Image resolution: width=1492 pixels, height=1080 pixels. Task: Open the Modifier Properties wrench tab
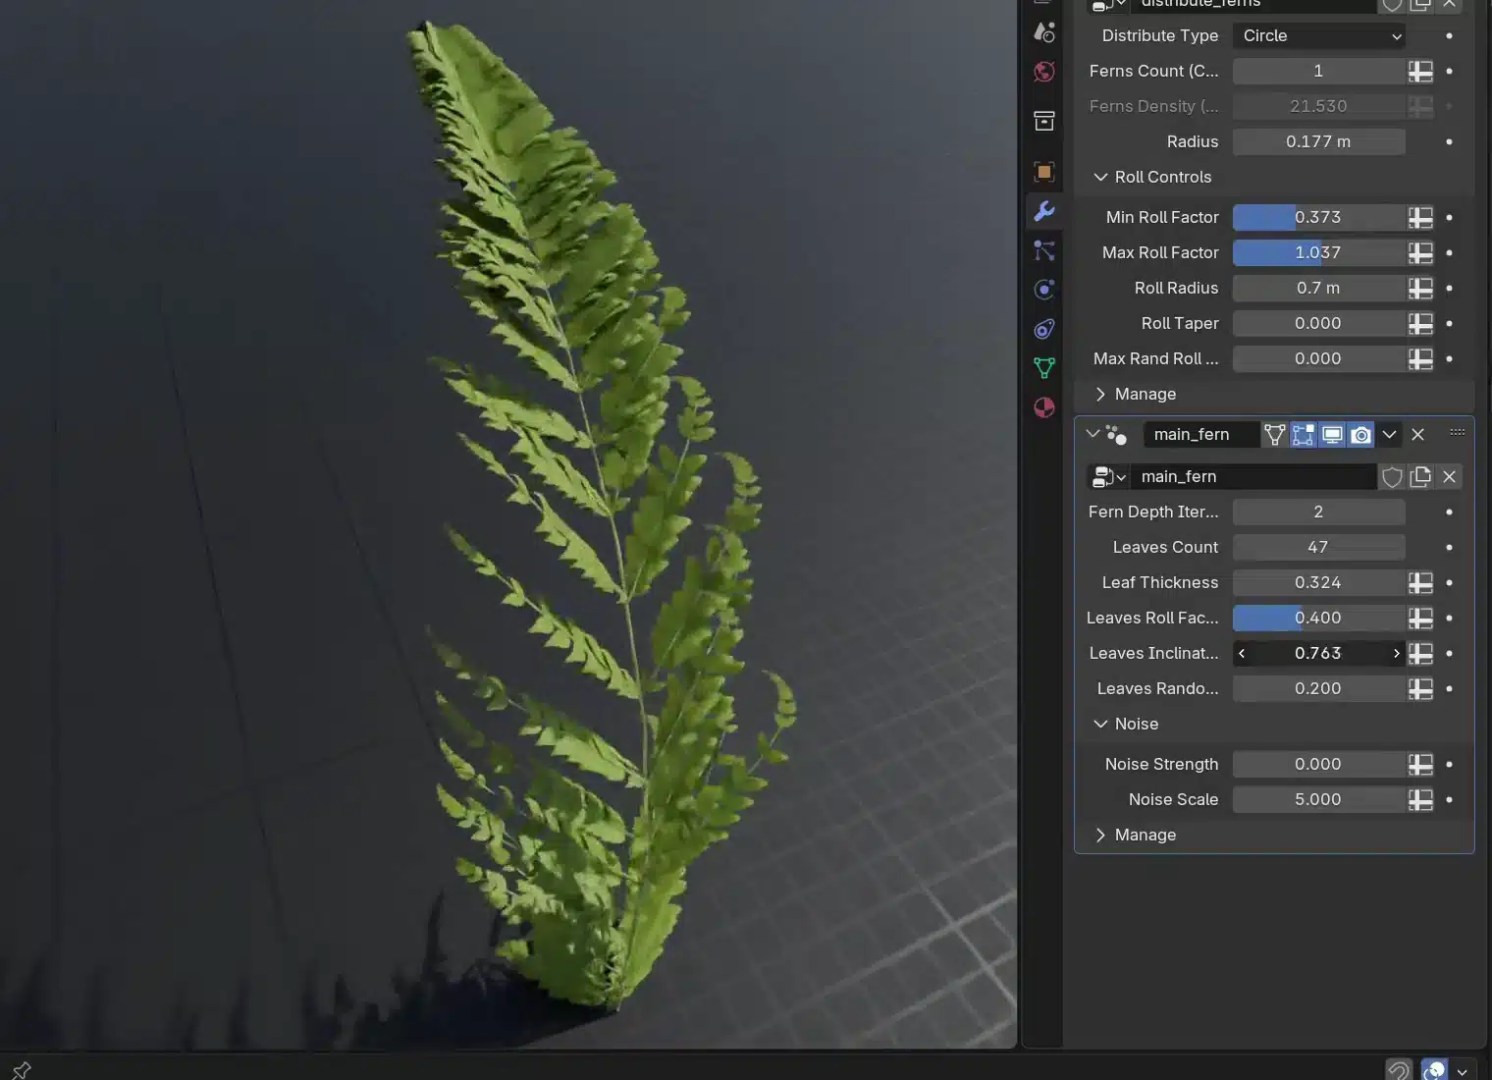click(x=1043, y=211)
